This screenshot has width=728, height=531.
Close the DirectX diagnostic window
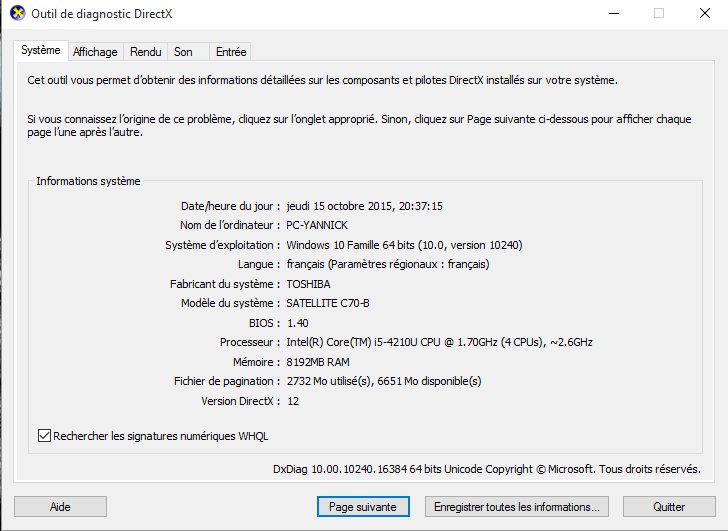click(x=705, y=13)
